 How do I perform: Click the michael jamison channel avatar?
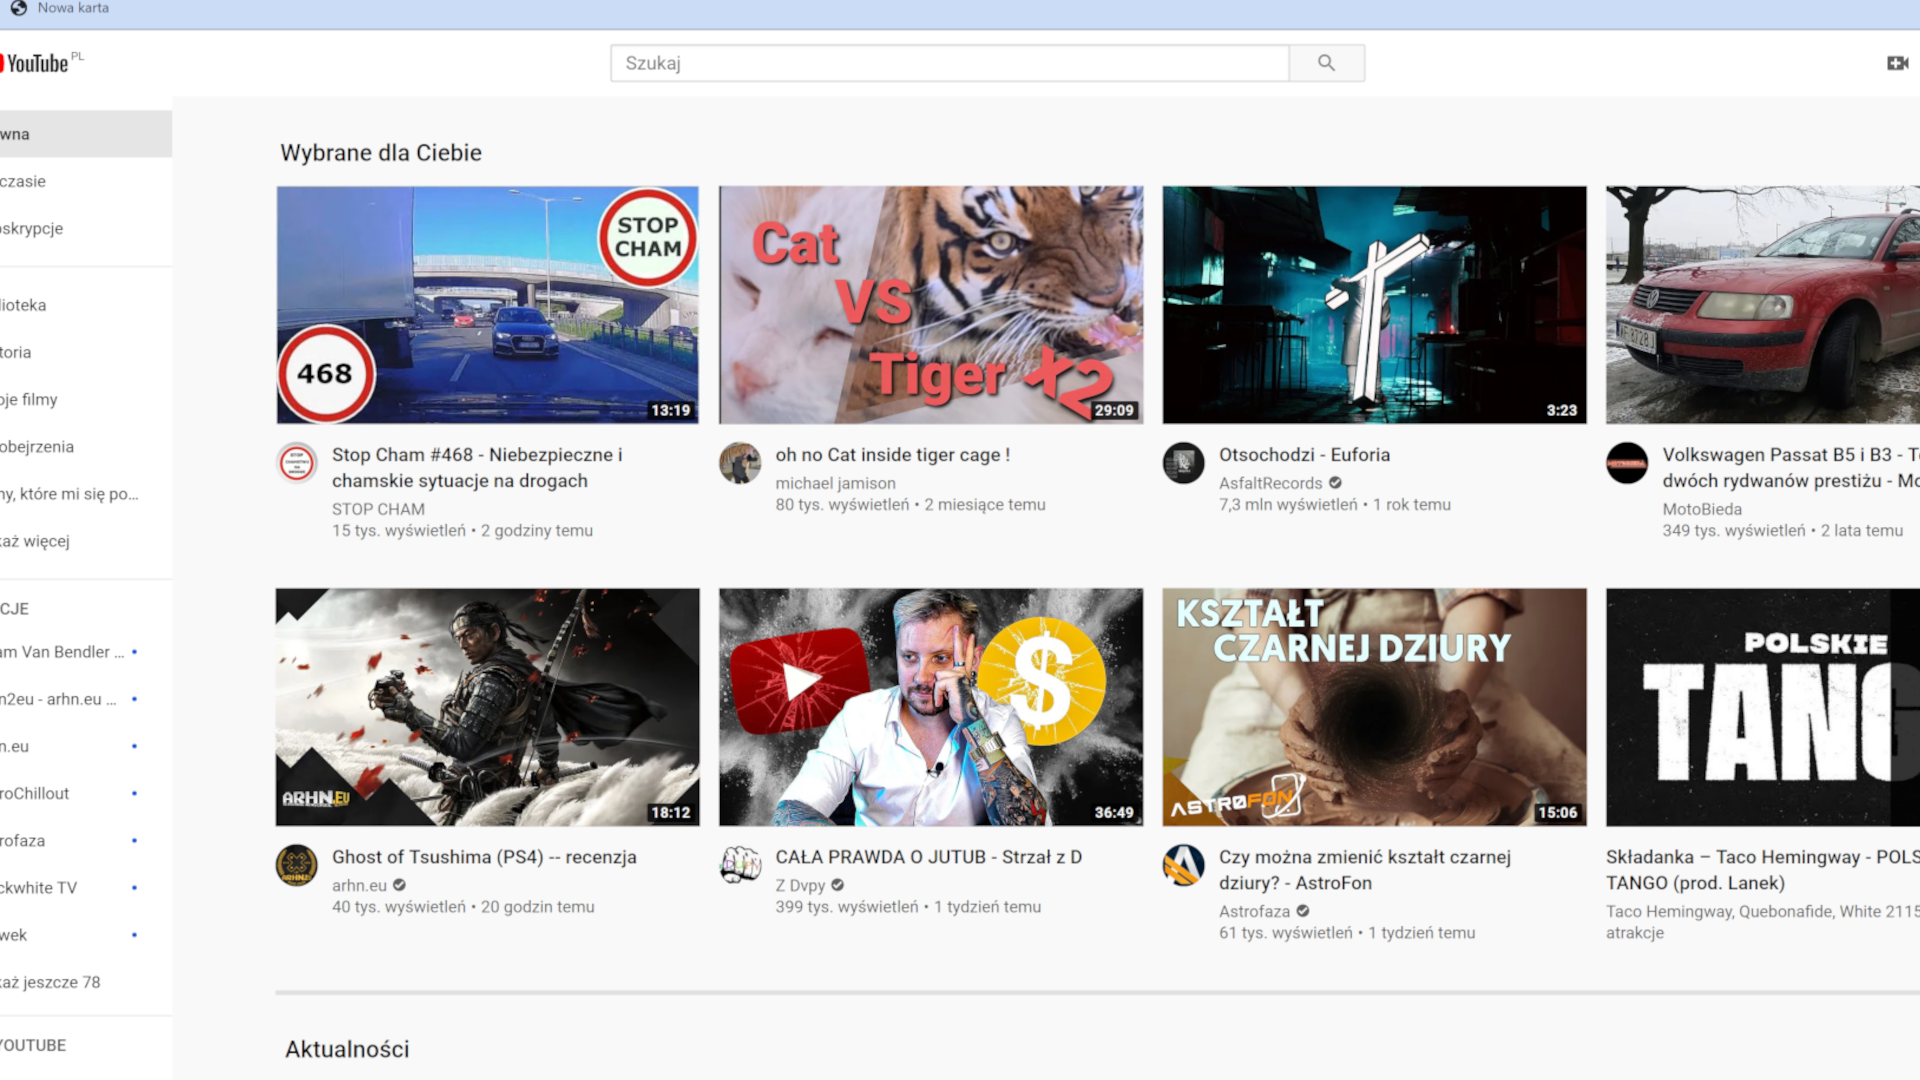tap(740, 463)
